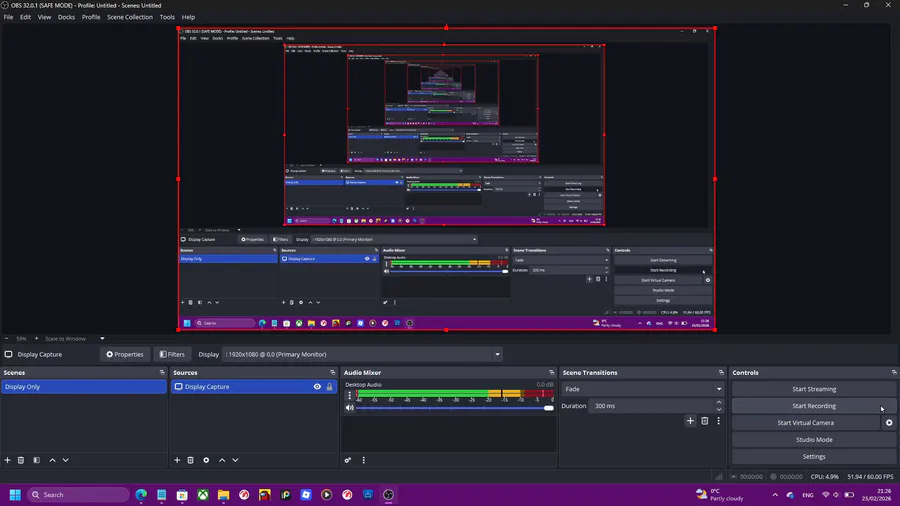The width and height of the screenshot is (900, 506).
Task: Pop out the Scenes dock
Action: click(162, 372)
